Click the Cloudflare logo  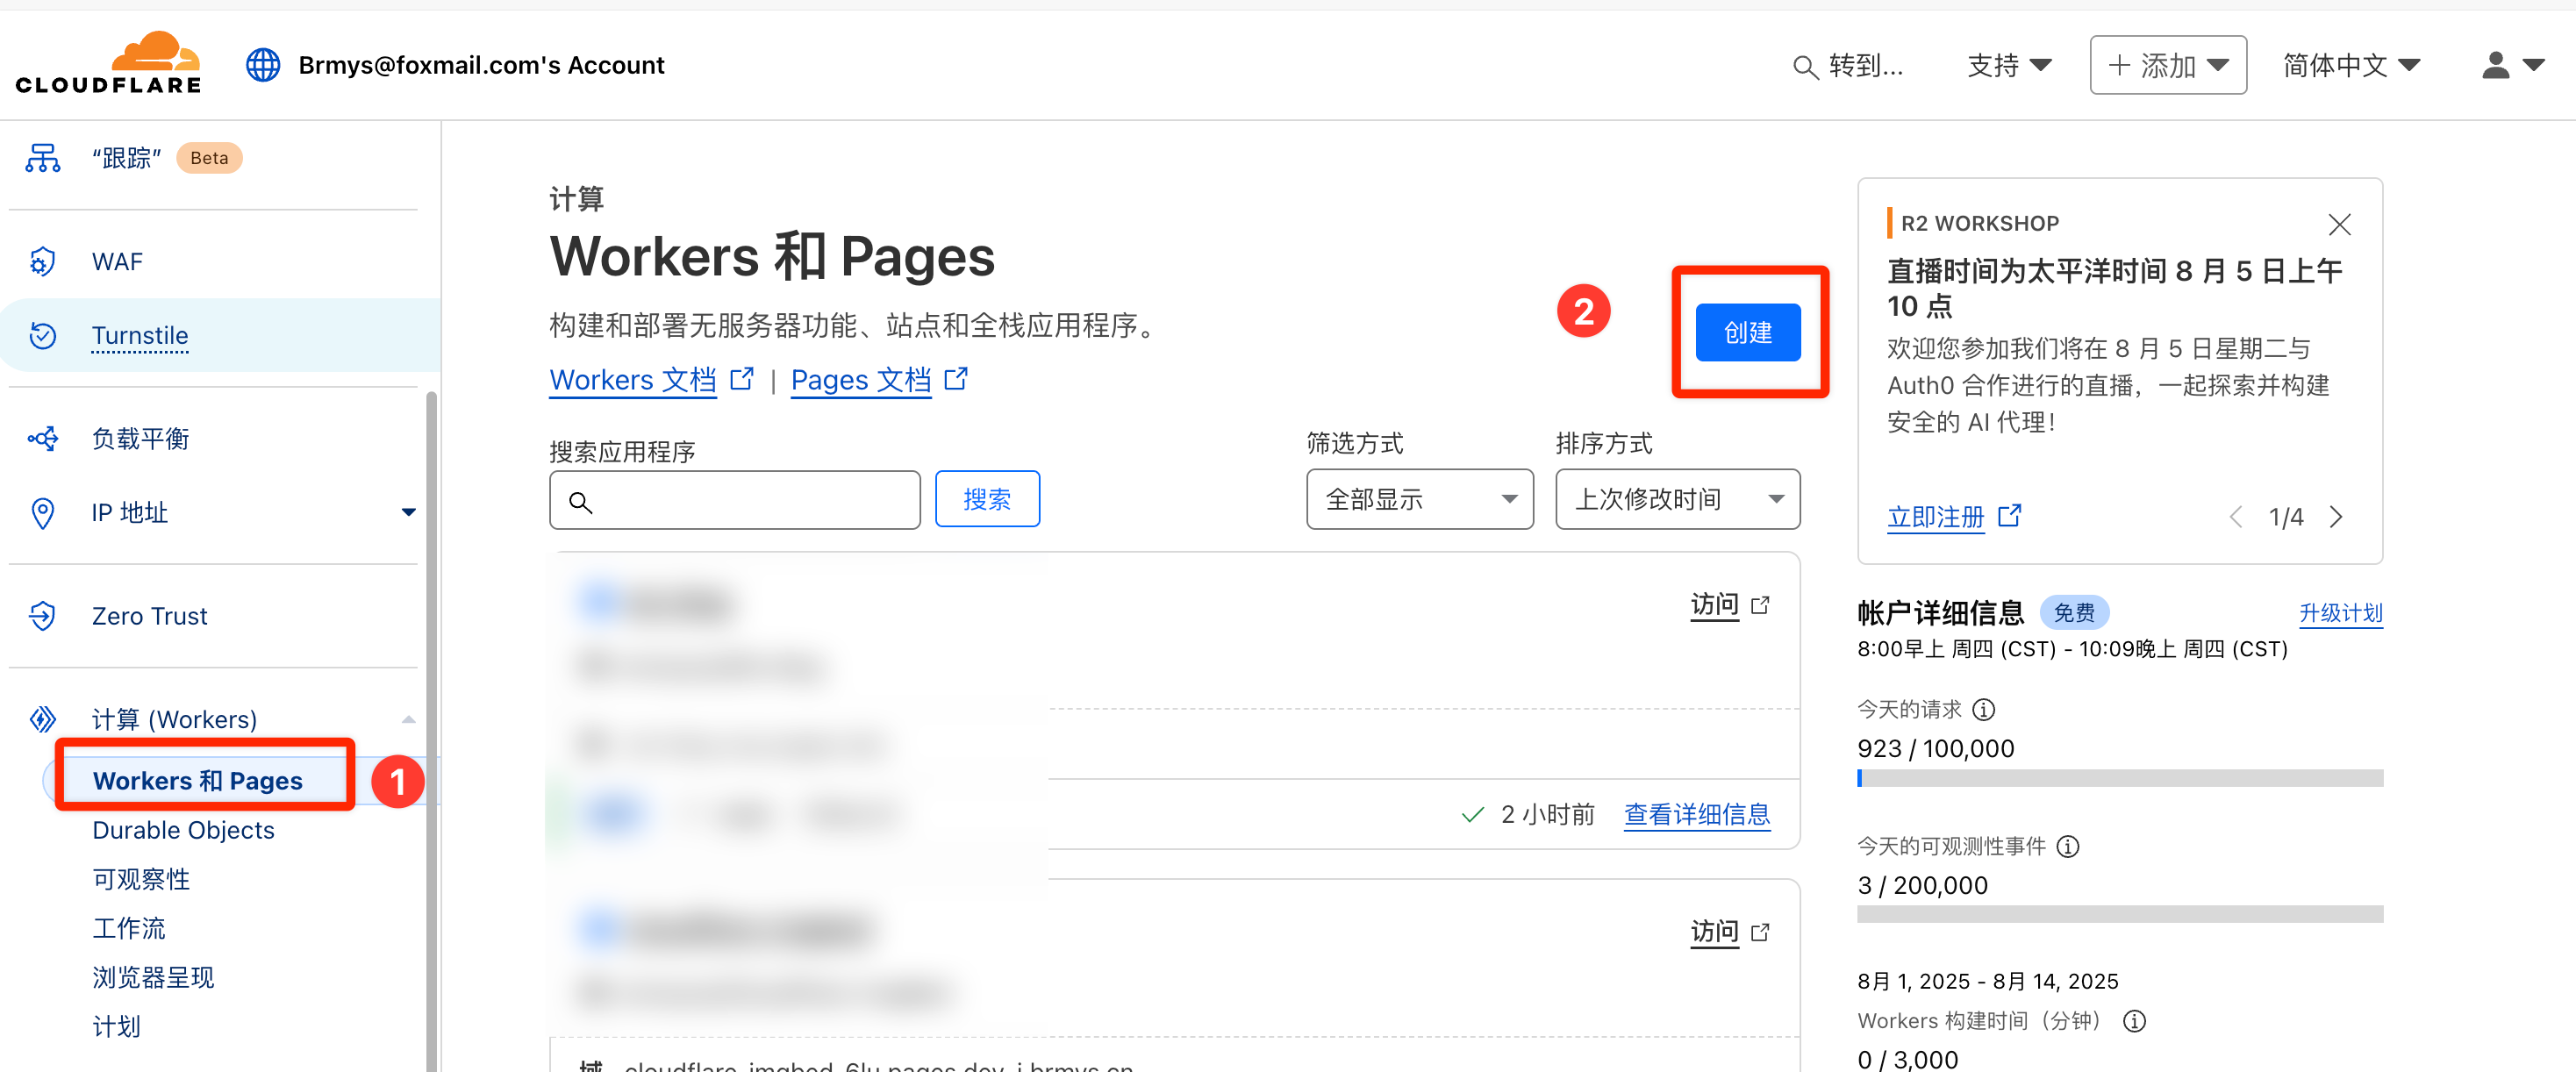tap(108, 63)
